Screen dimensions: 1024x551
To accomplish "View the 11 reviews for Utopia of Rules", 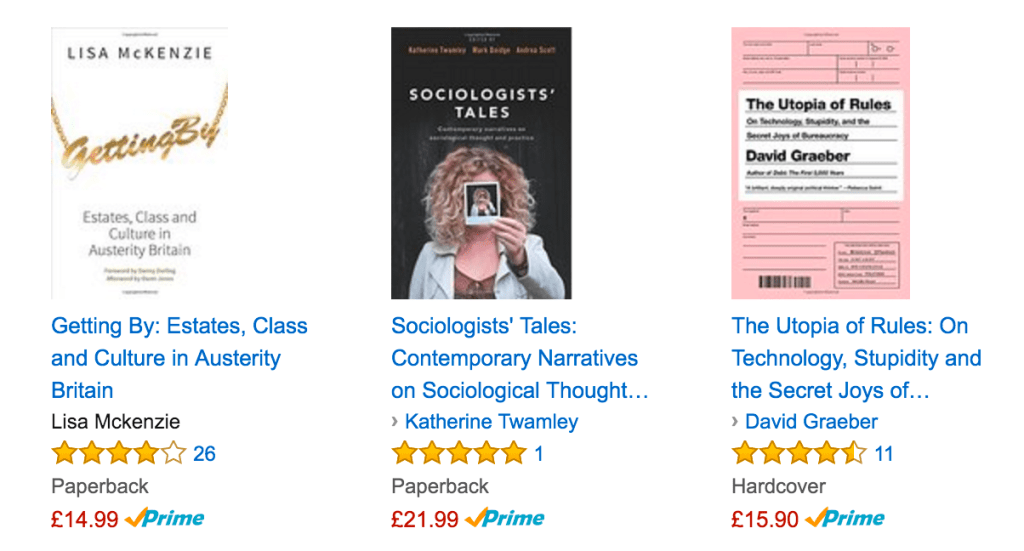I will click(884, 454).
